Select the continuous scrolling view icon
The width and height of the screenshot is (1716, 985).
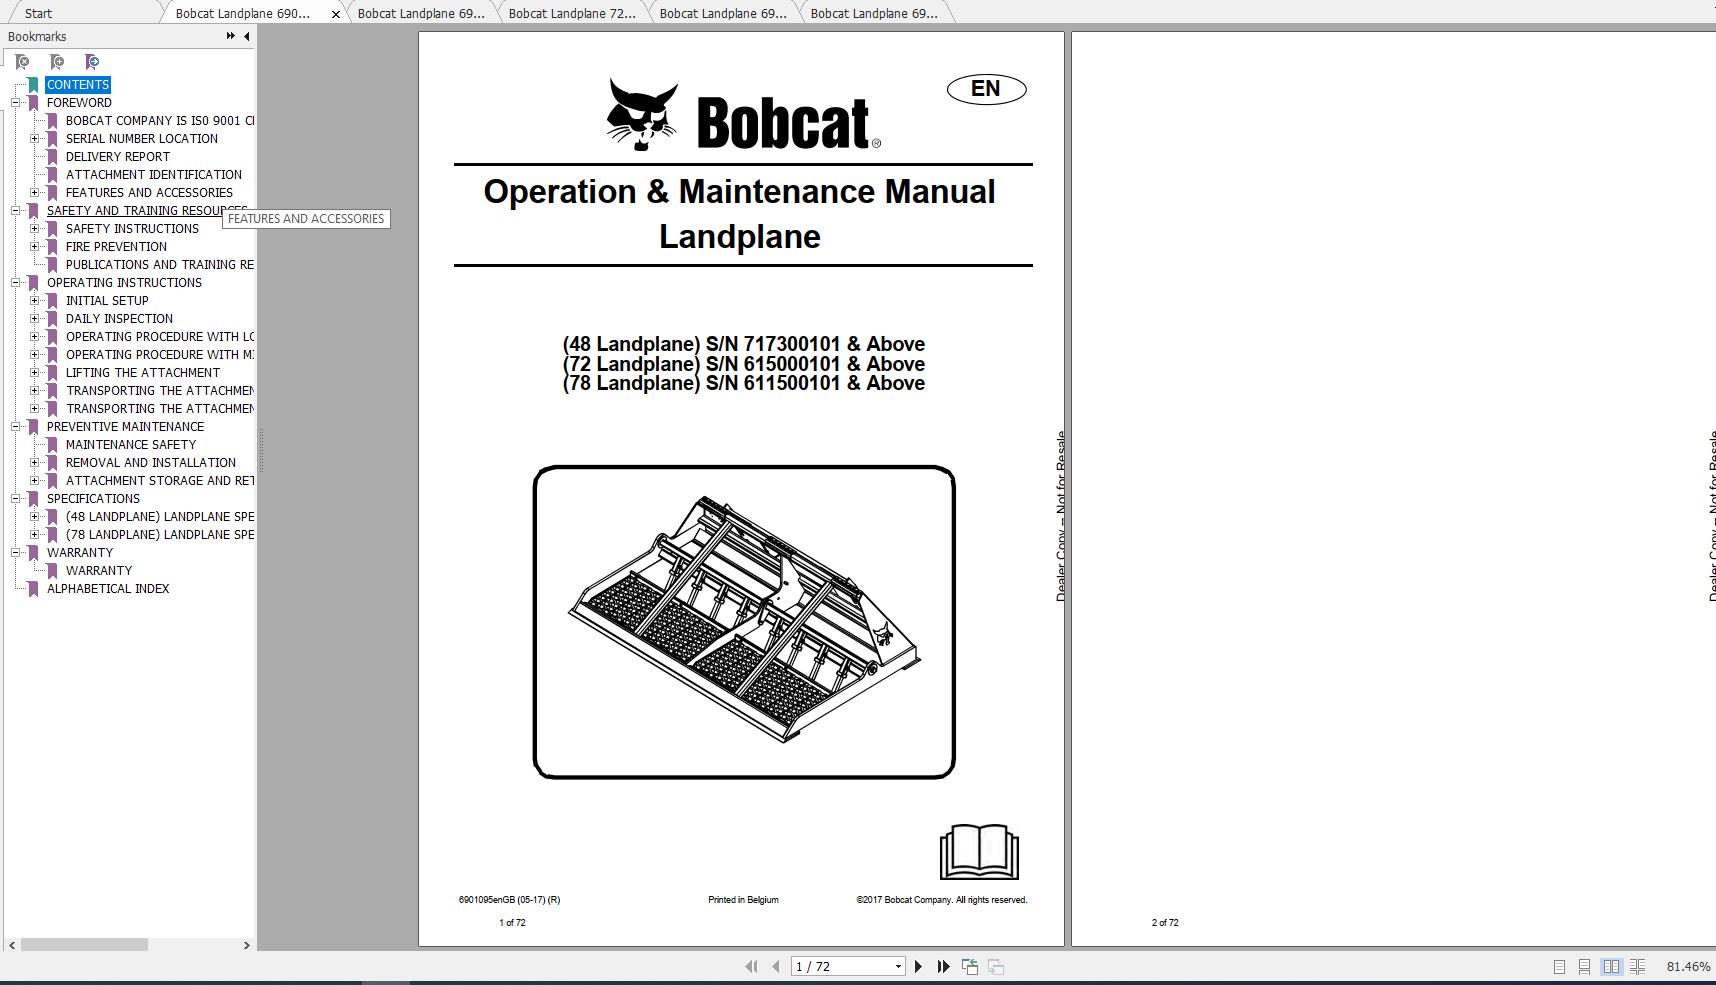coord(1585,967)
